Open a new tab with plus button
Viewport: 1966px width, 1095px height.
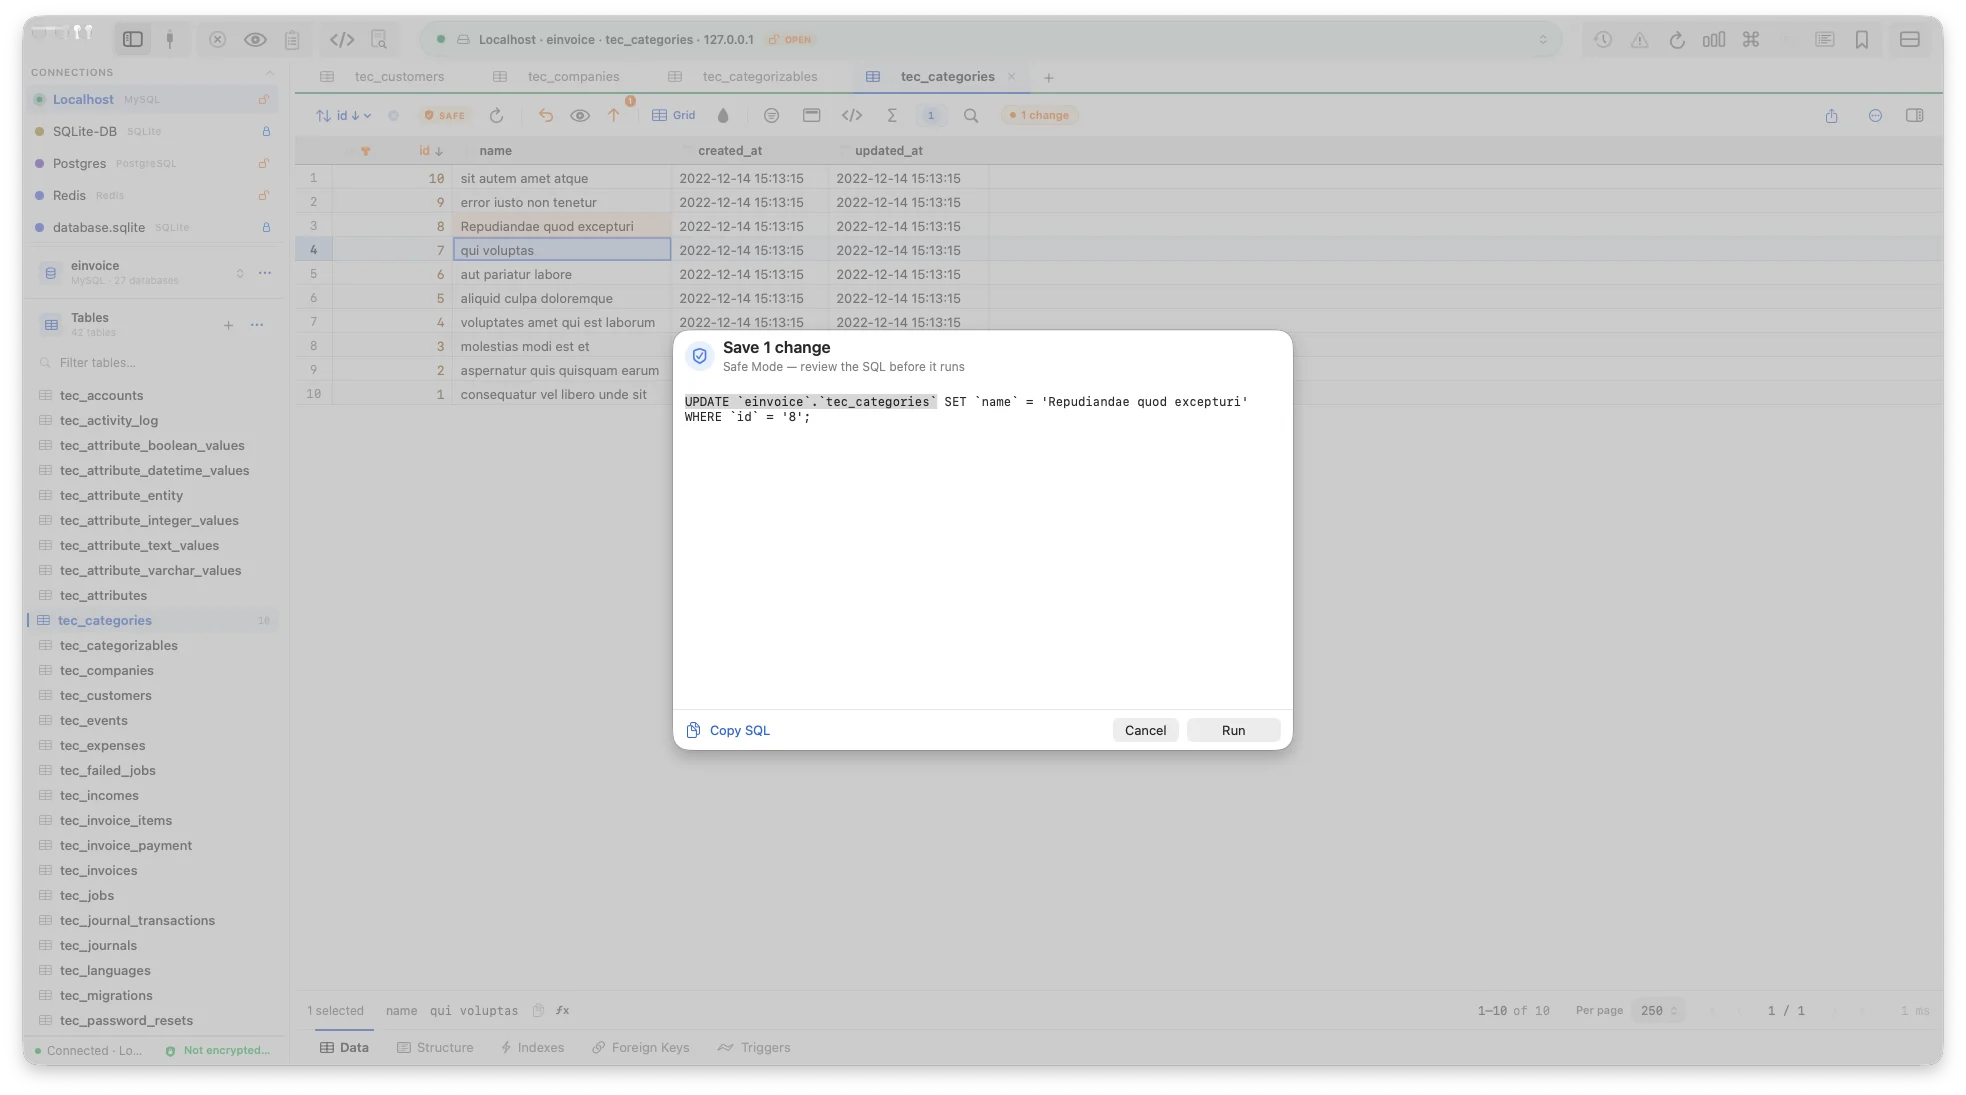pos(1049,77)
